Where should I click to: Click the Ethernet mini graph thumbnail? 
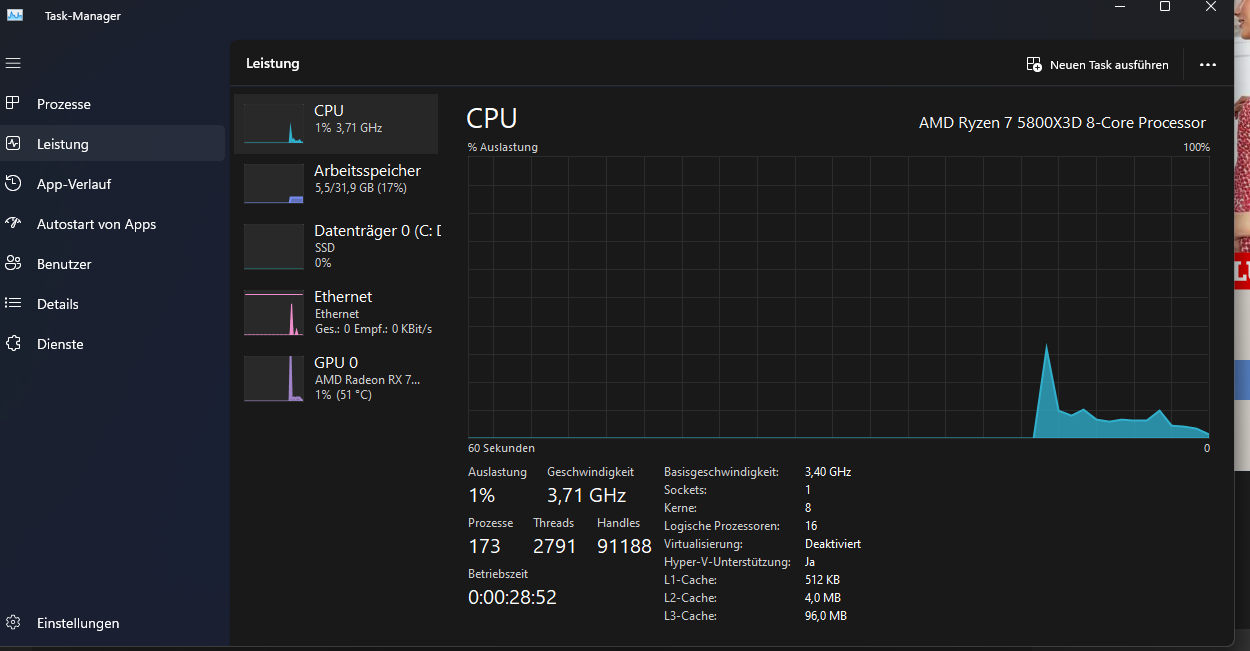(274, 313)
